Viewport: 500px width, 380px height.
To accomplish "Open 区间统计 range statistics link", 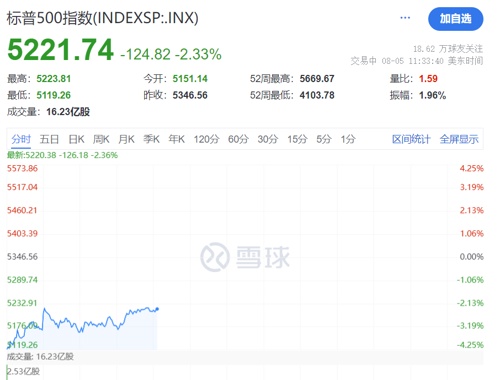I will [x=411, y=139].
